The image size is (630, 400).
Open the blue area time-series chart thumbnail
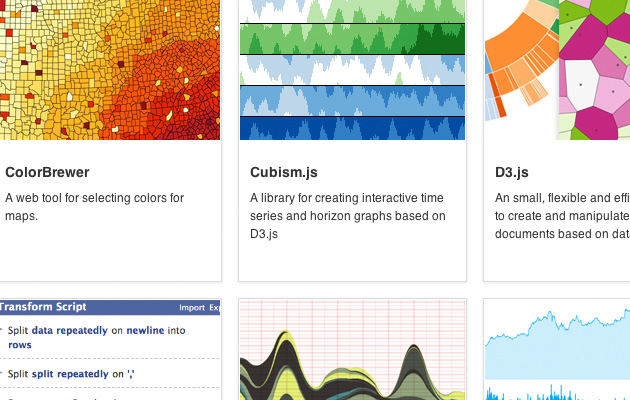tap(557, 350)
